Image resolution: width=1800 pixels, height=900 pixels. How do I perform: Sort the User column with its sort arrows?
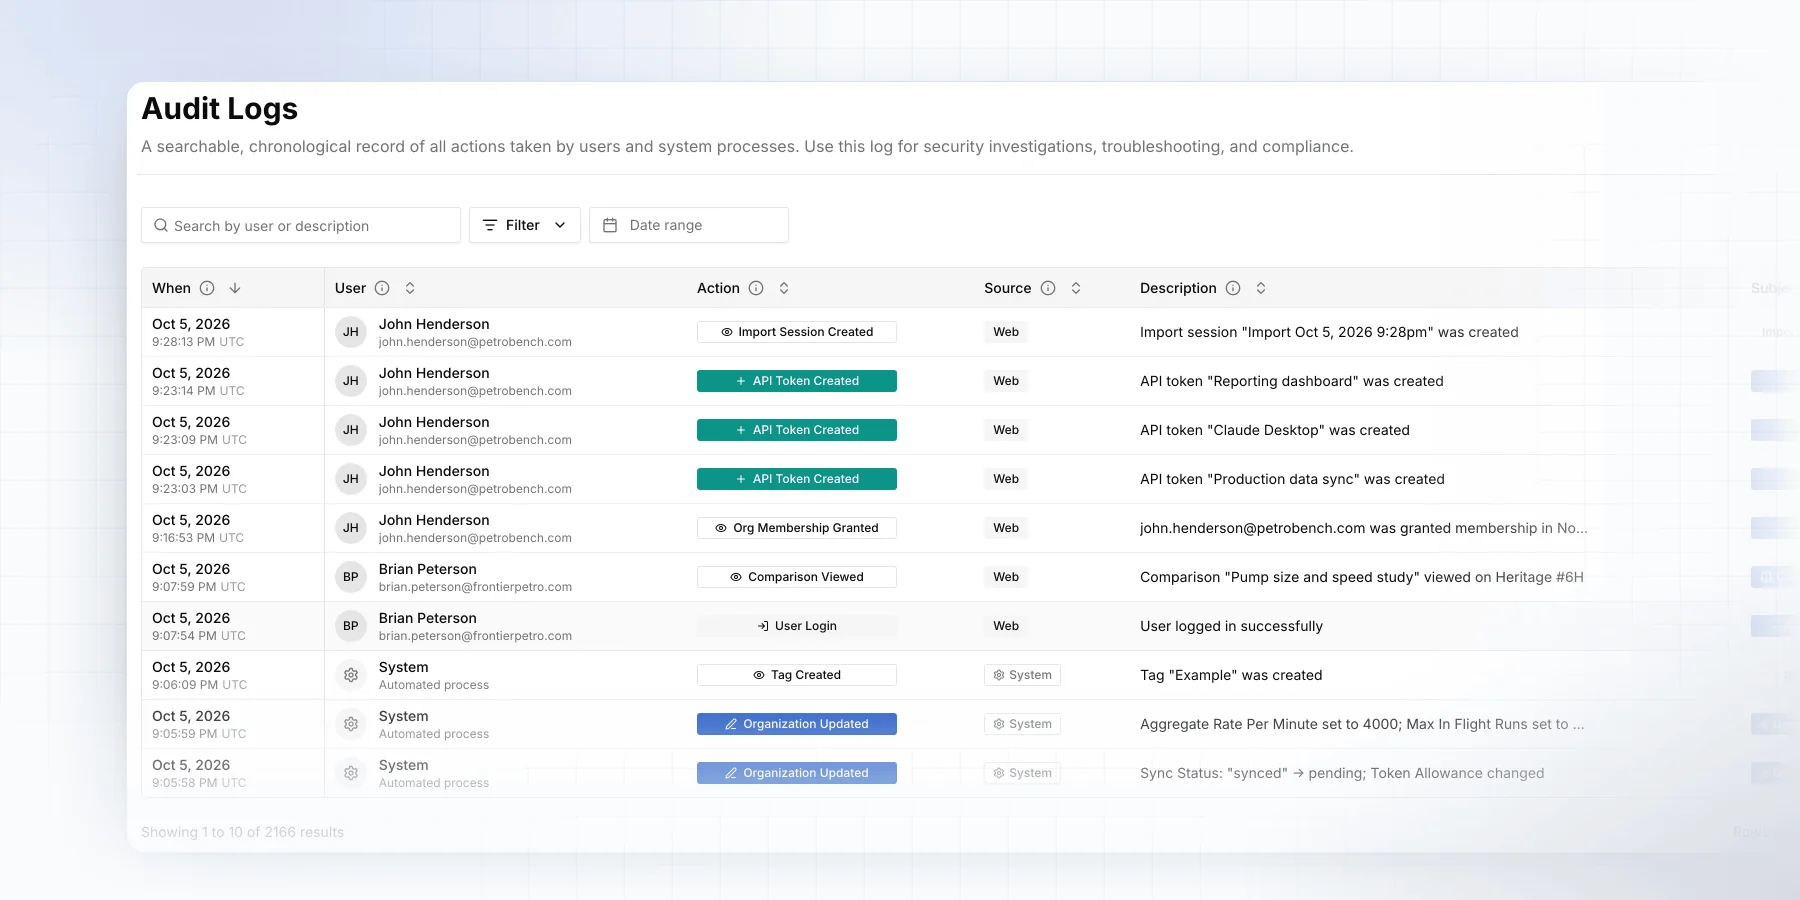point(410,288)
